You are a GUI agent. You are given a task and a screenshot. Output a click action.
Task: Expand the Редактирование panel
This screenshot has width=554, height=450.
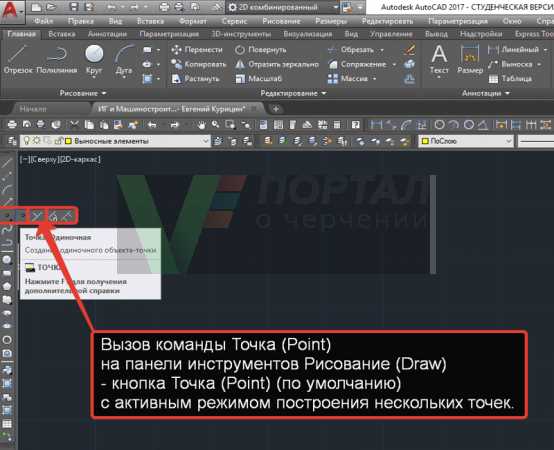[293, 93]
